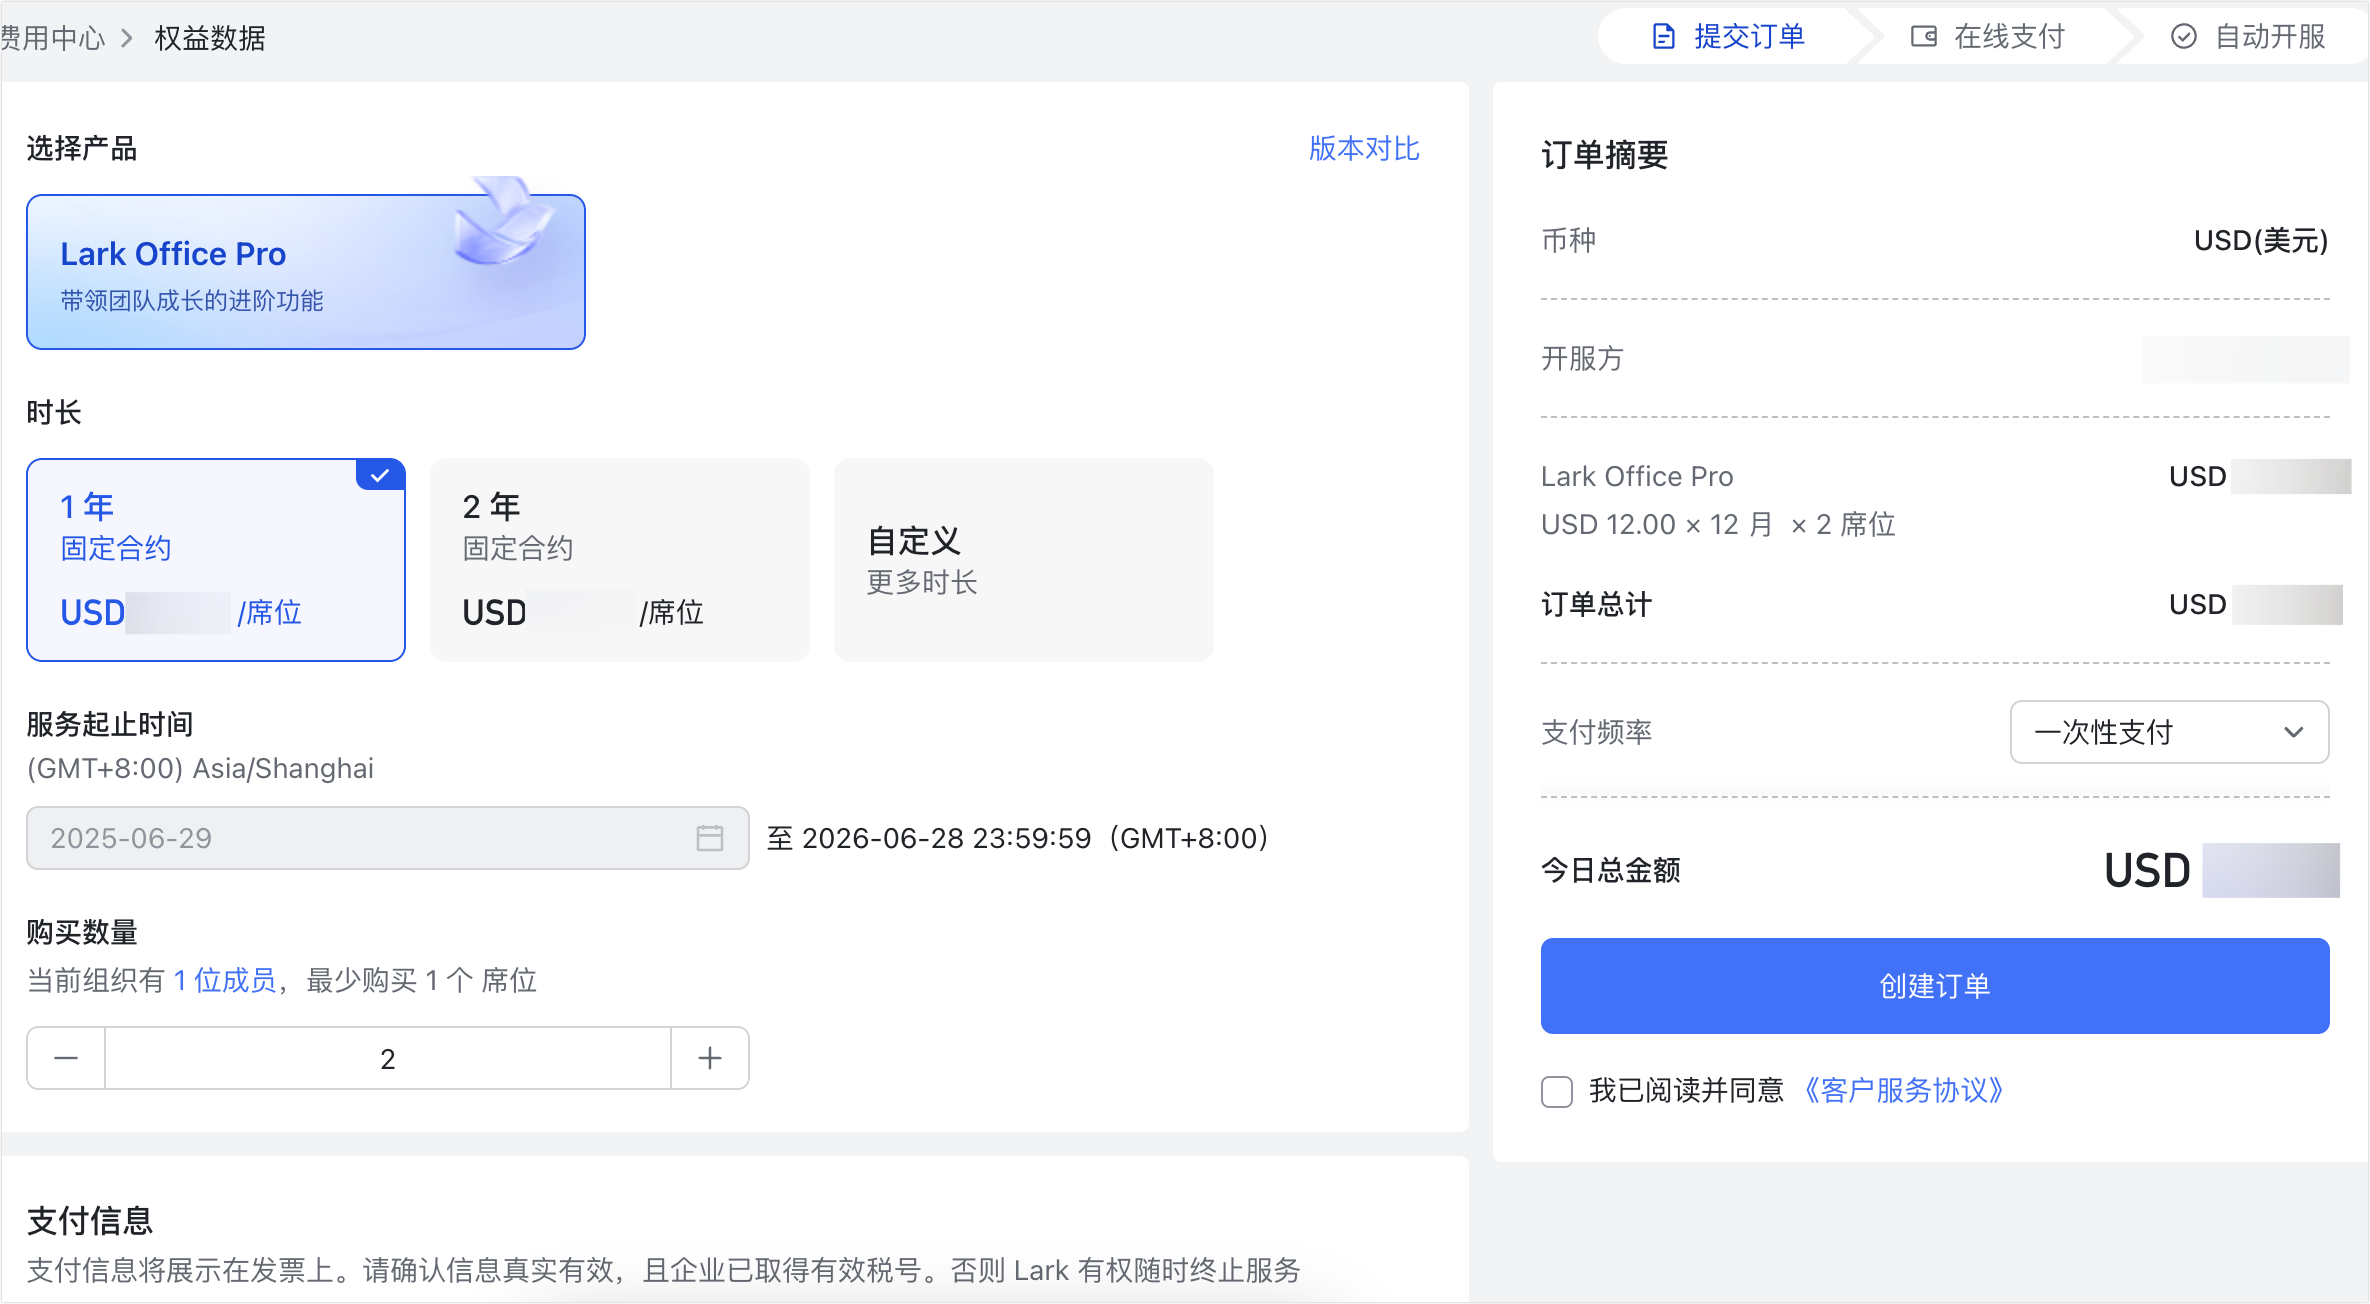Click the 创建订单 button
Image resolution: width=2370 pixels, height=1304 pixels.
[1935, 986]
